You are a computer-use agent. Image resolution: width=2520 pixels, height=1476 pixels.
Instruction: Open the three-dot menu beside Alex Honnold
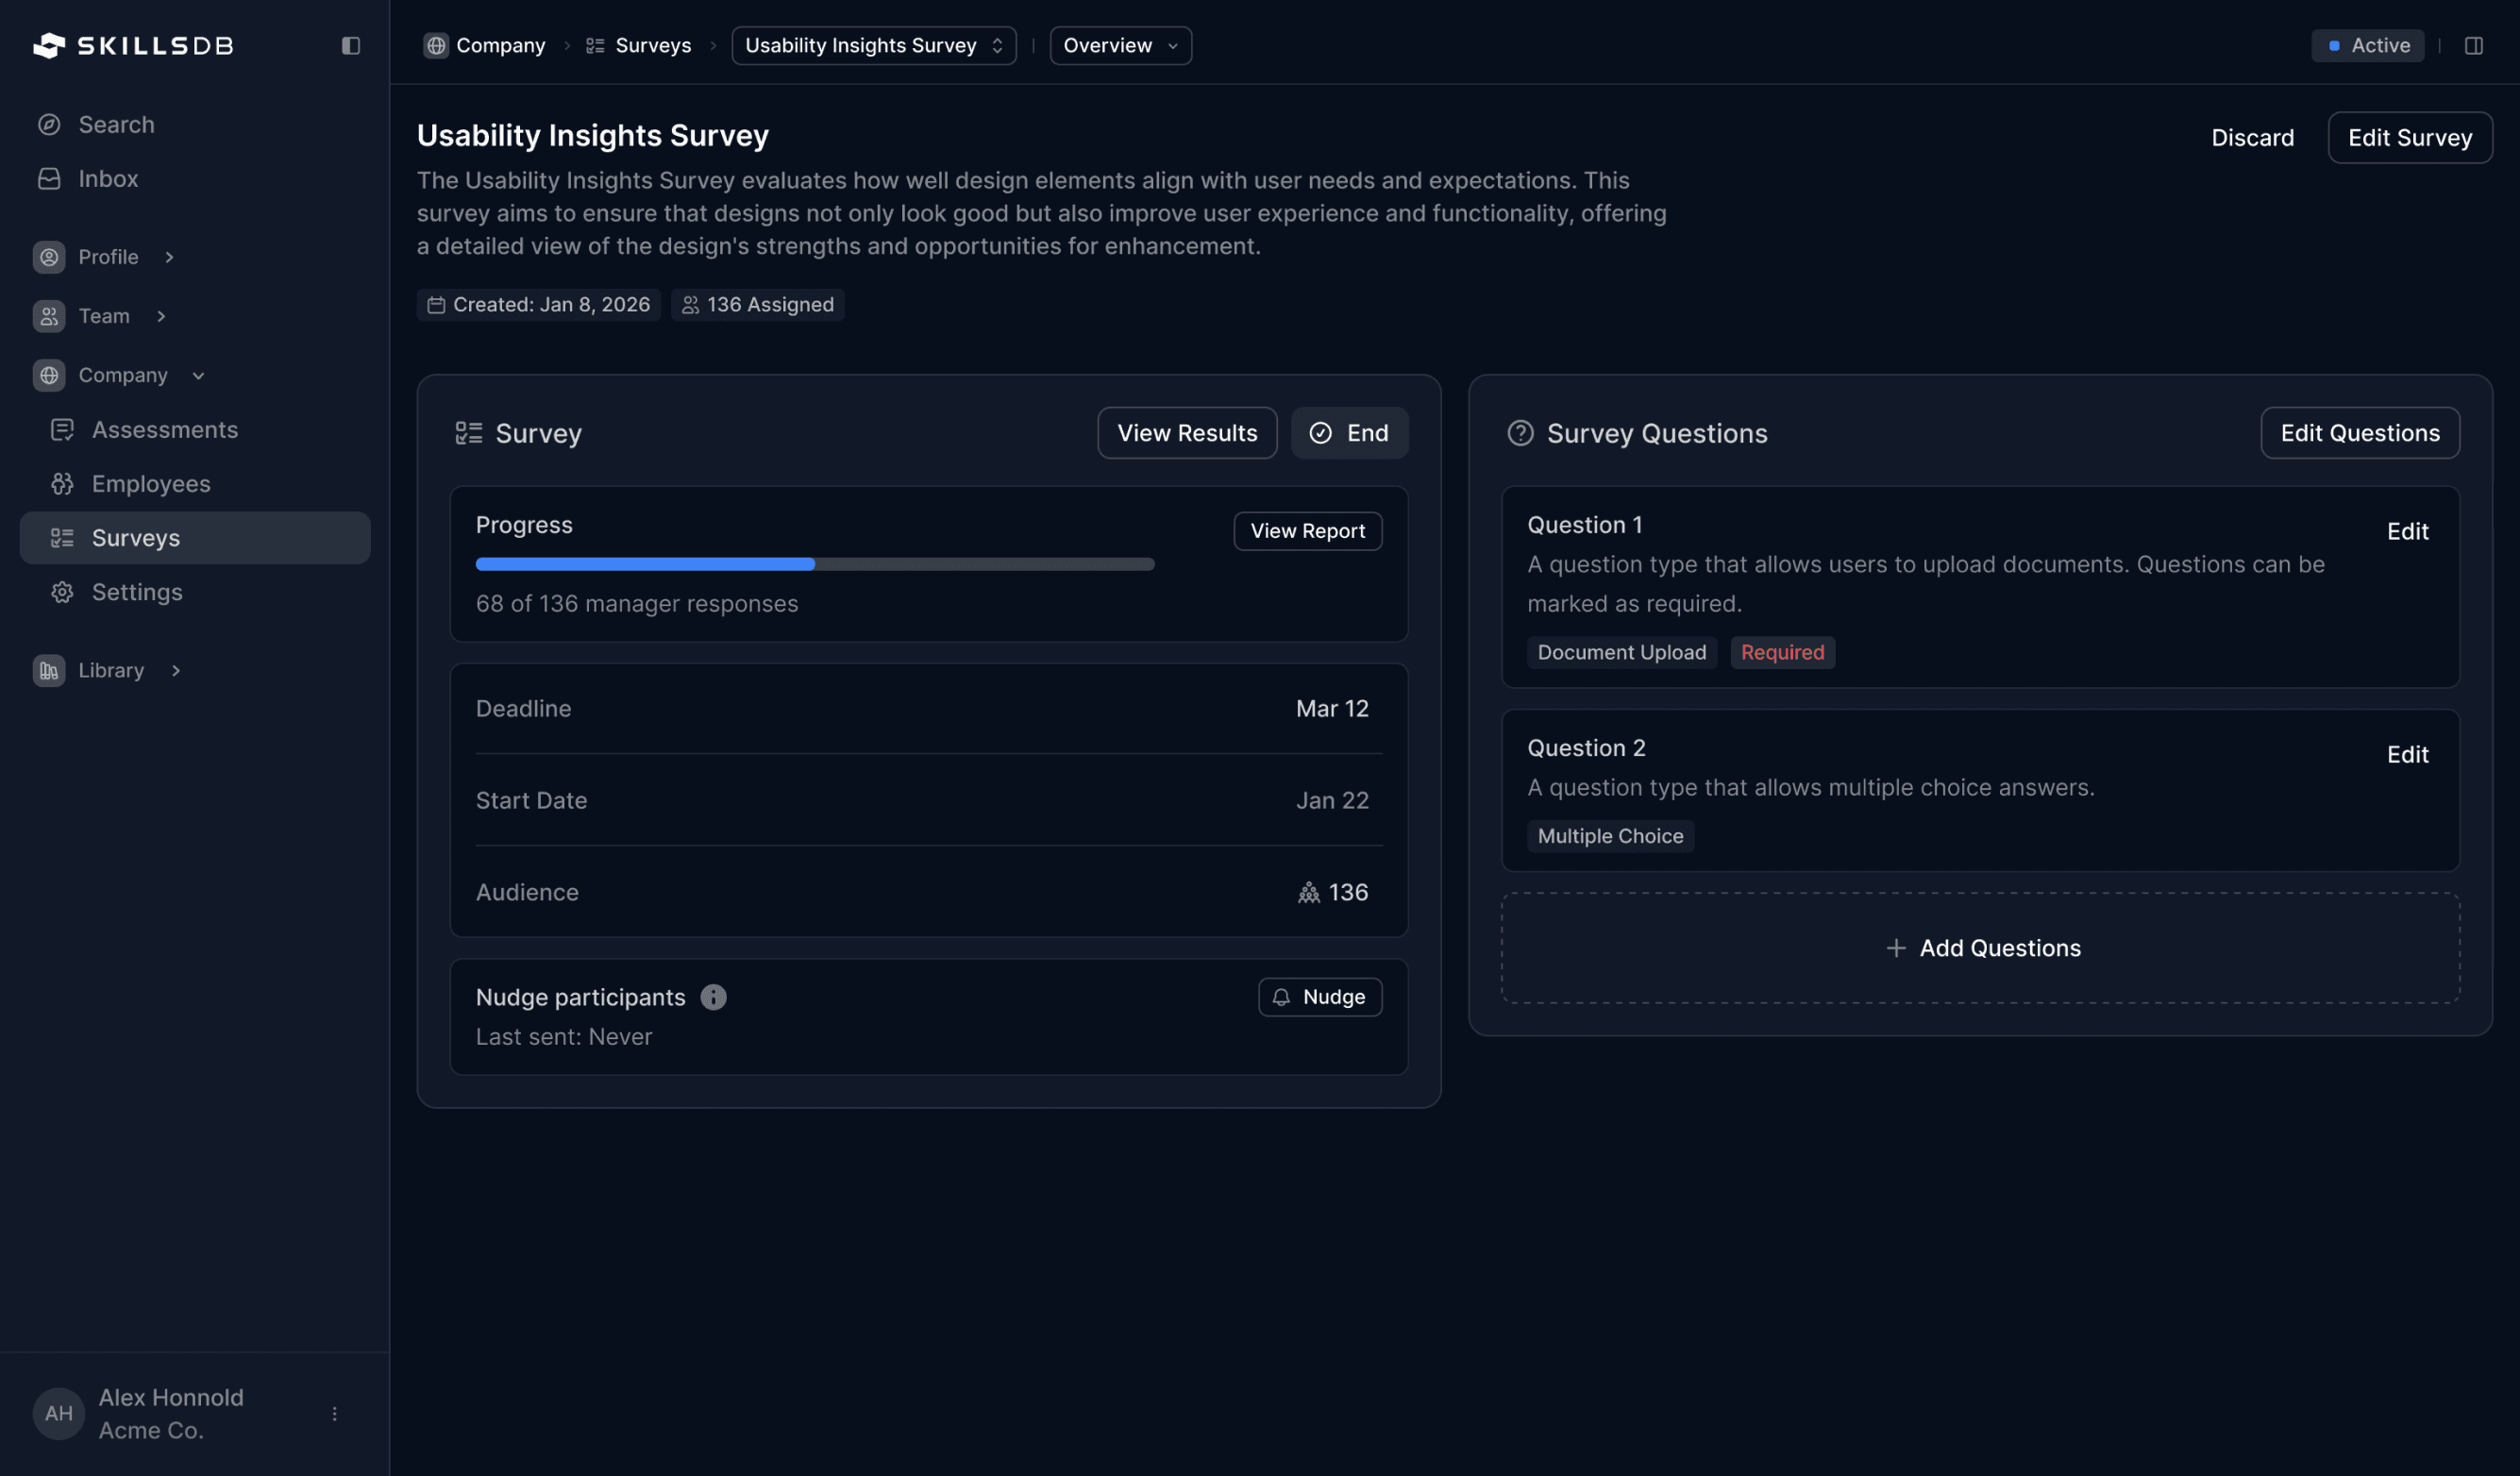coord(334,1413)
